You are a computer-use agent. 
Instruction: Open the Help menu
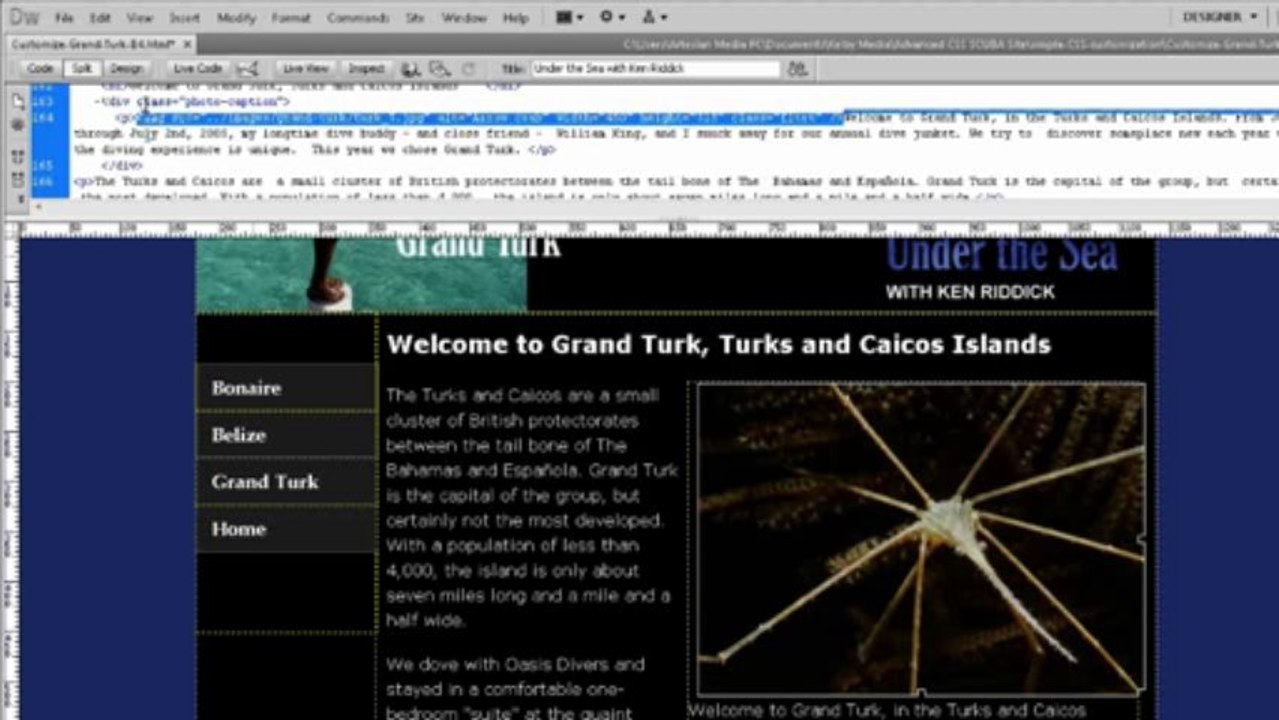click(x=515, y=18)
